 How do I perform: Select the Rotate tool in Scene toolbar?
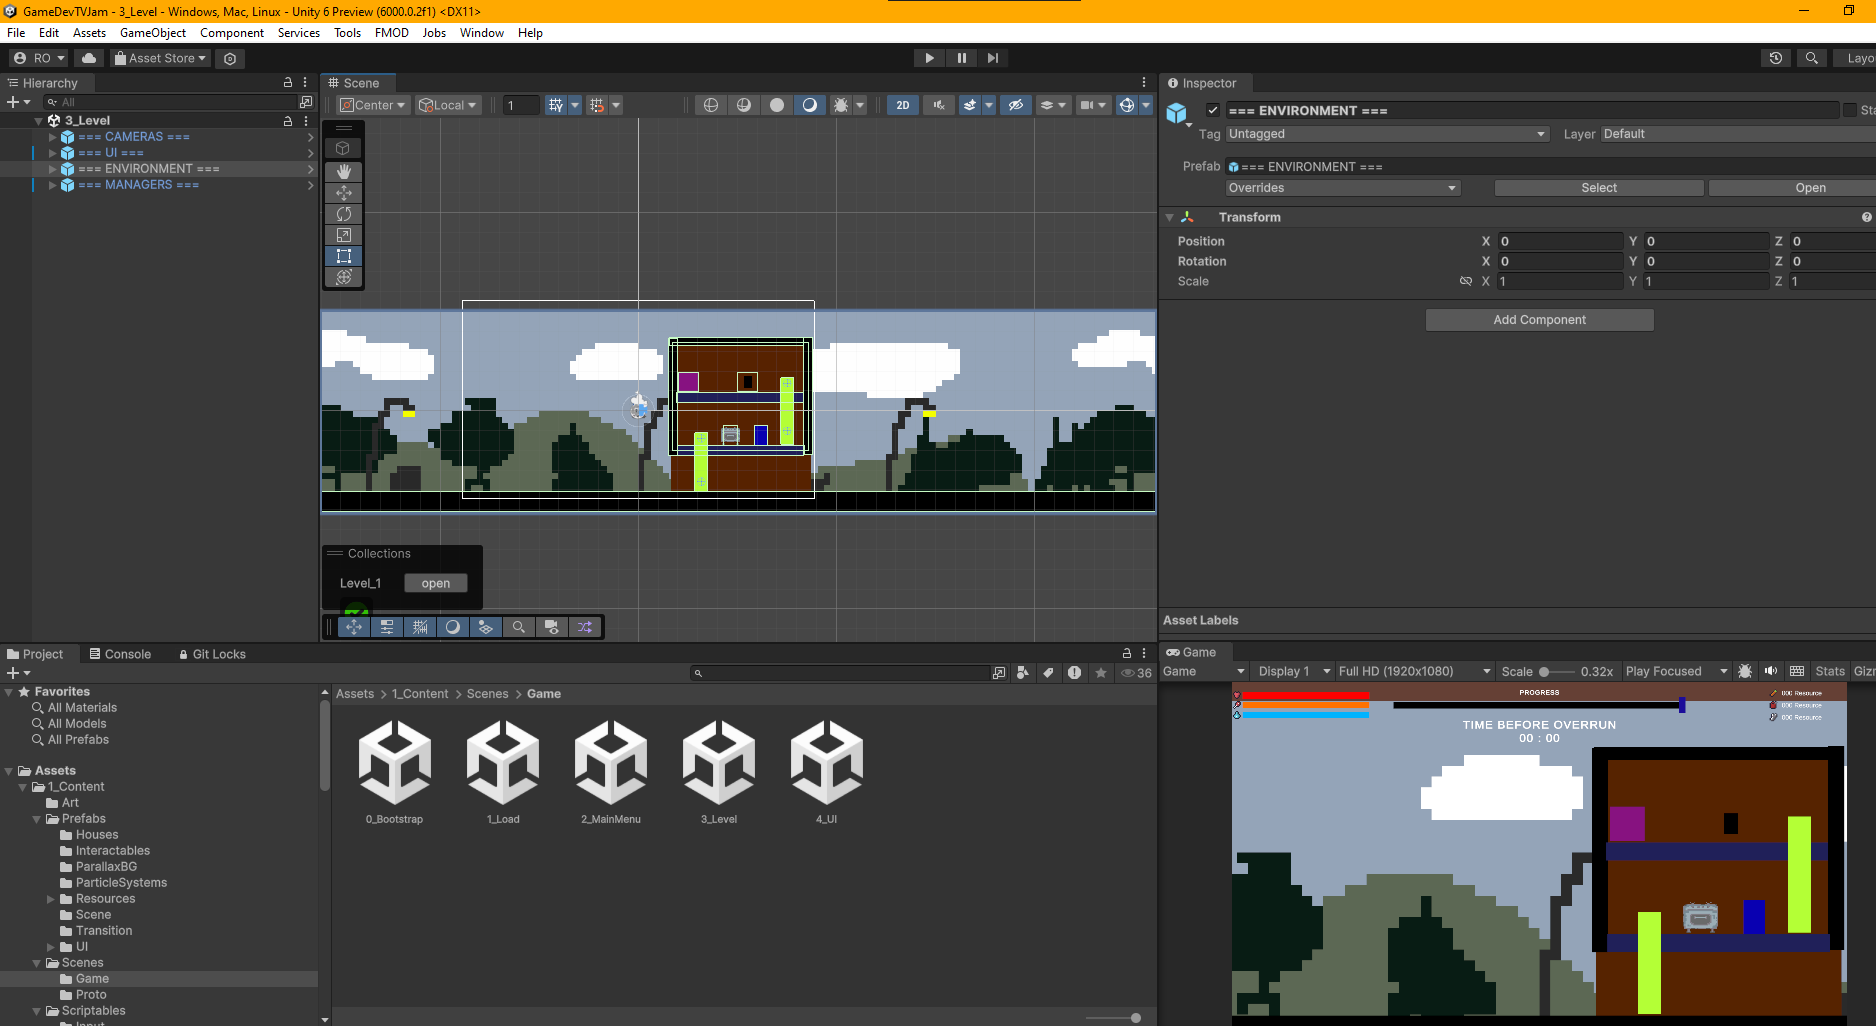(344, 214)
